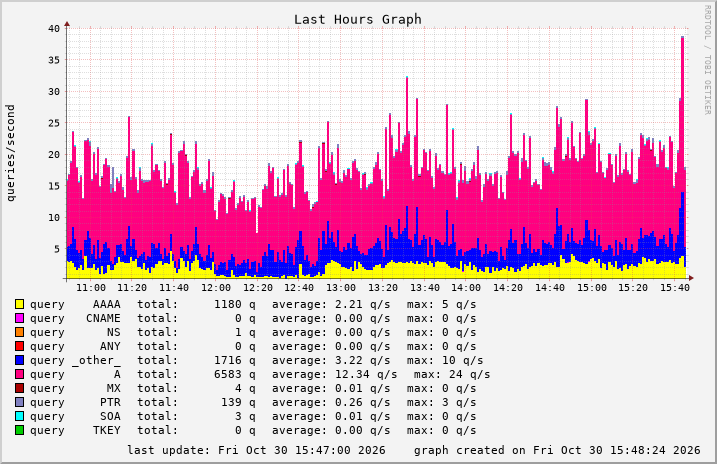
Task: Select the 14:40 time axis label
Action: pos(550,288)
